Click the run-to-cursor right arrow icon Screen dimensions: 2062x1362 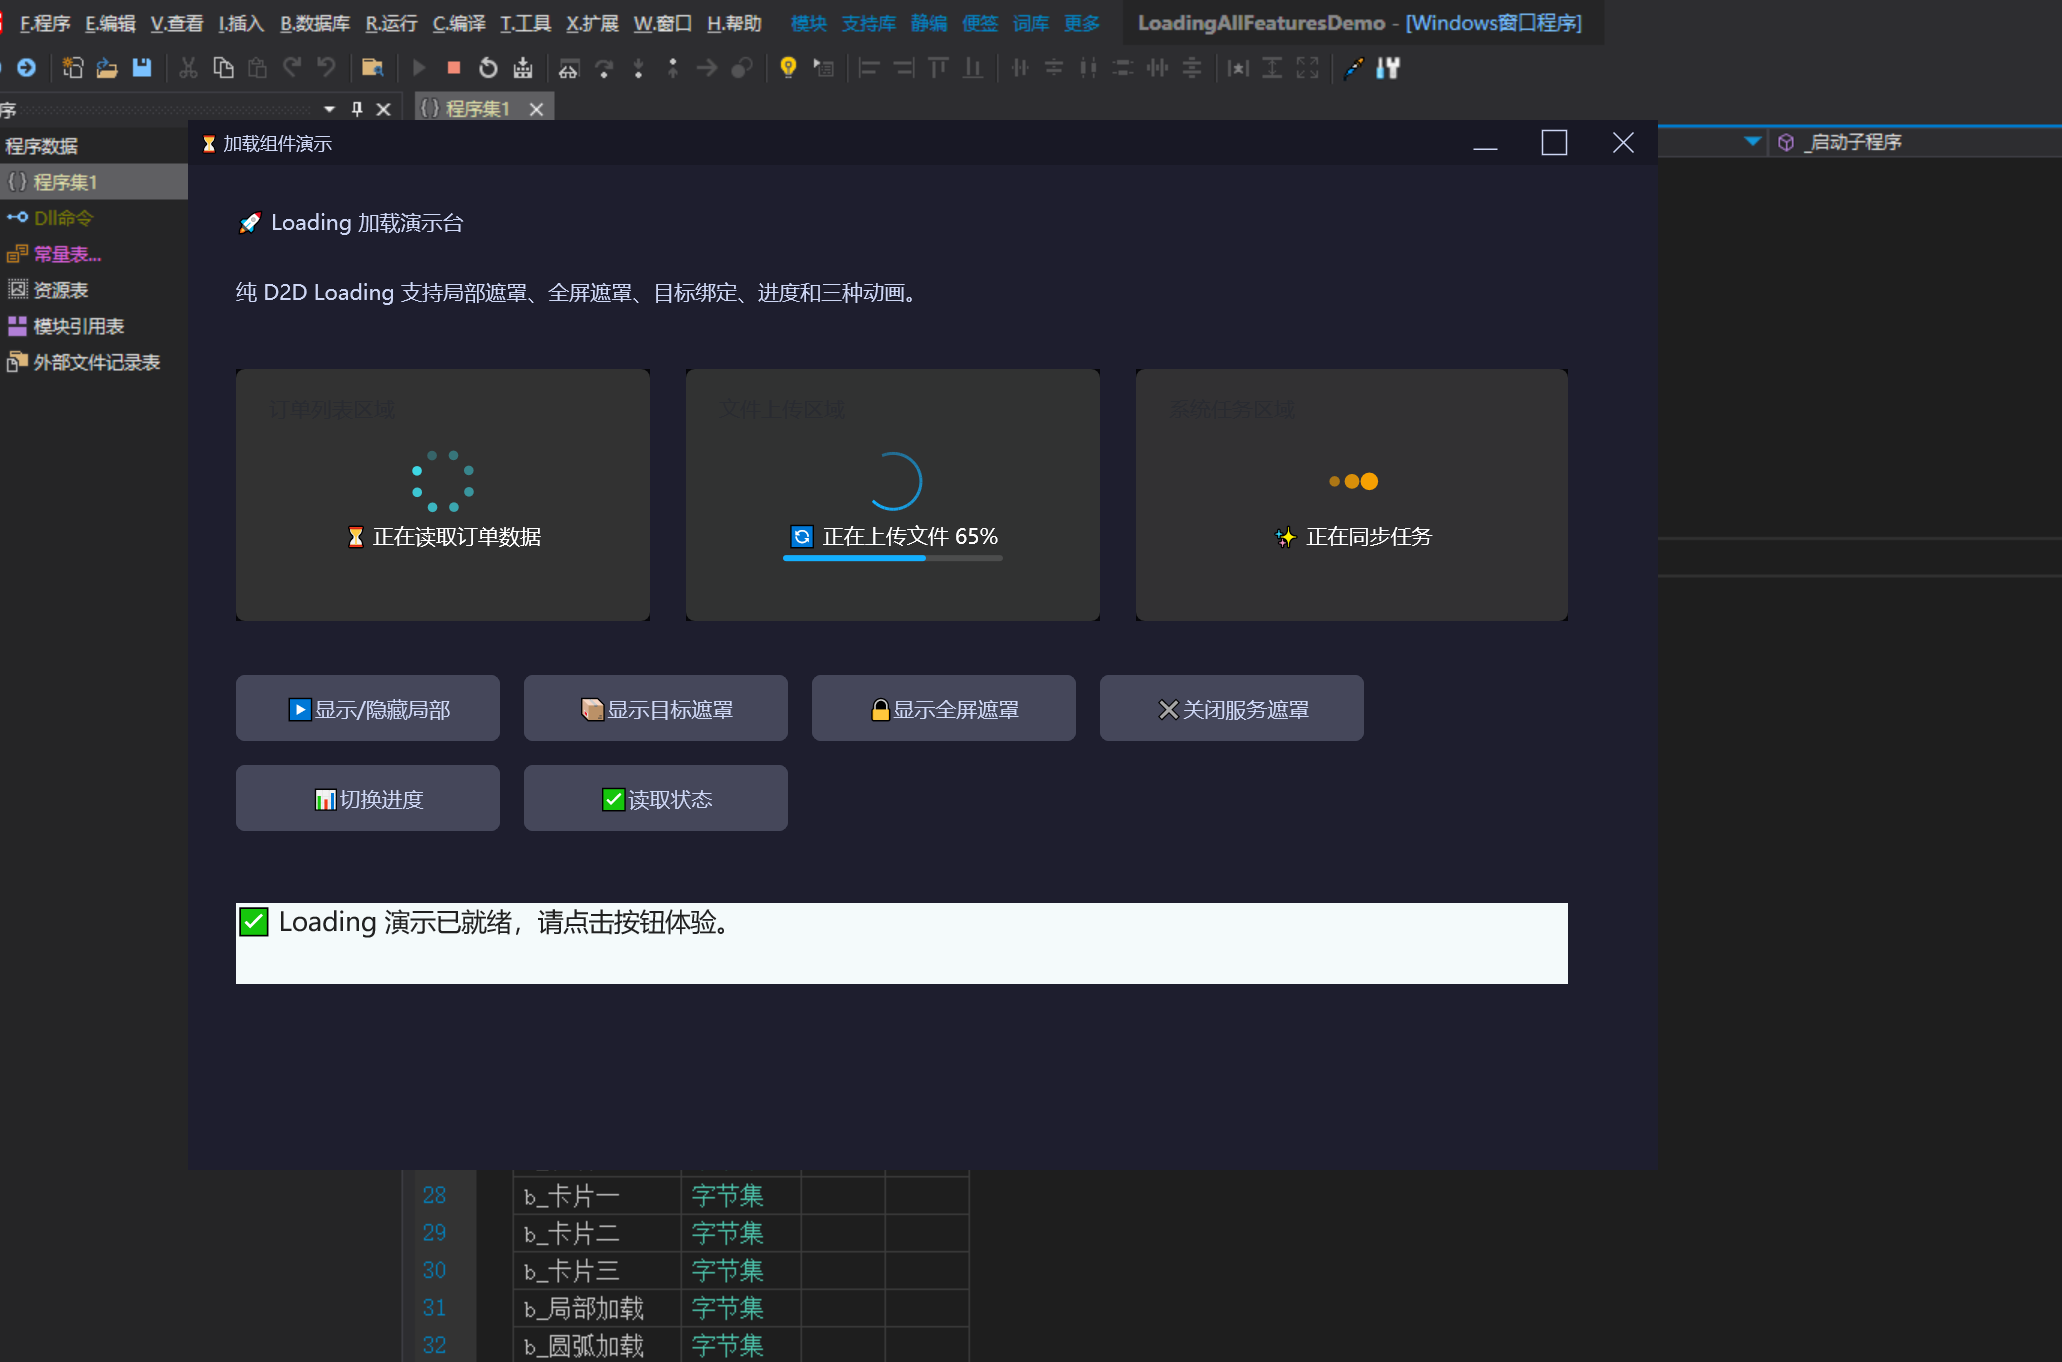click(x=707, y=68)
